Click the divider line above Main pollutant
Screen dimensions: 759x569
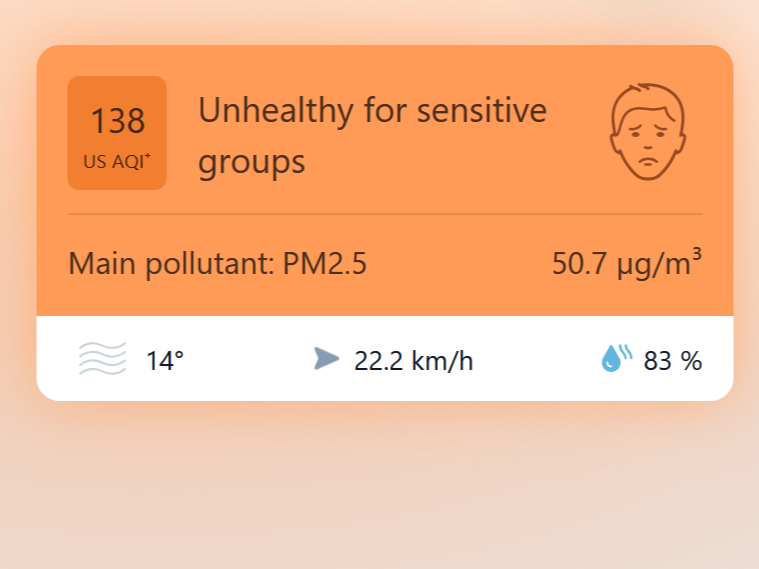pyautogui.click(x=385, y=214)
